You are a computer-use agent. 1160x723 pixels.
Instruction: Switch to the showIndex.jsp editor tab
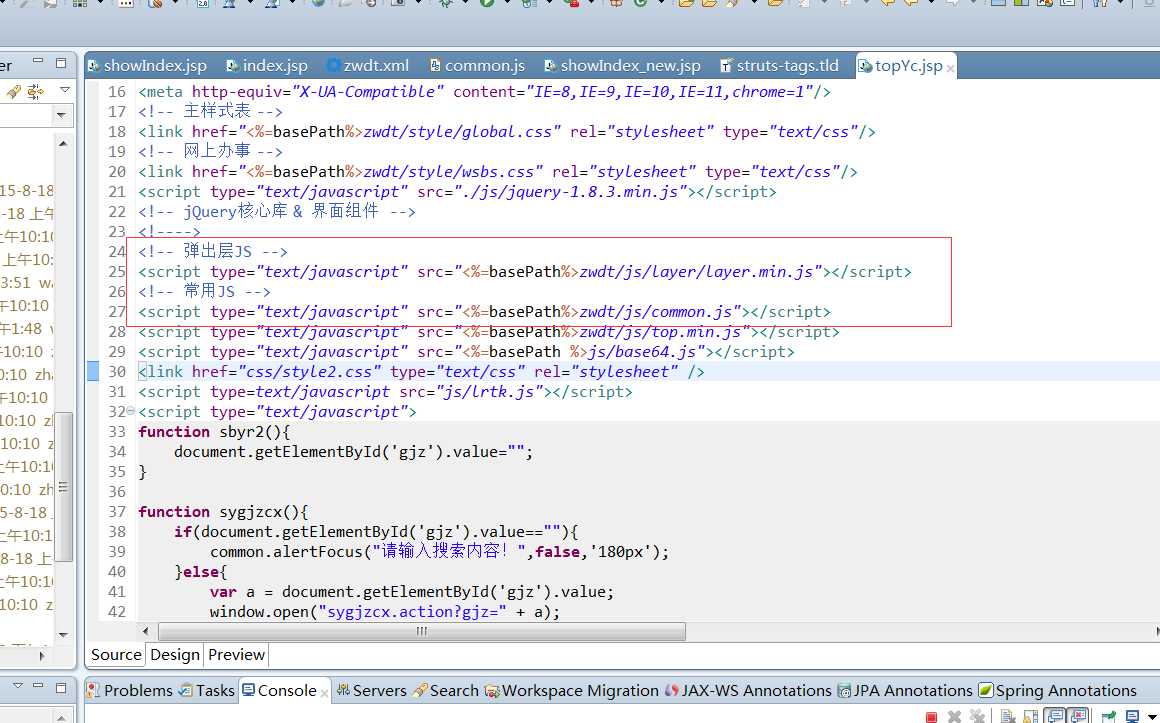[147, 66]
